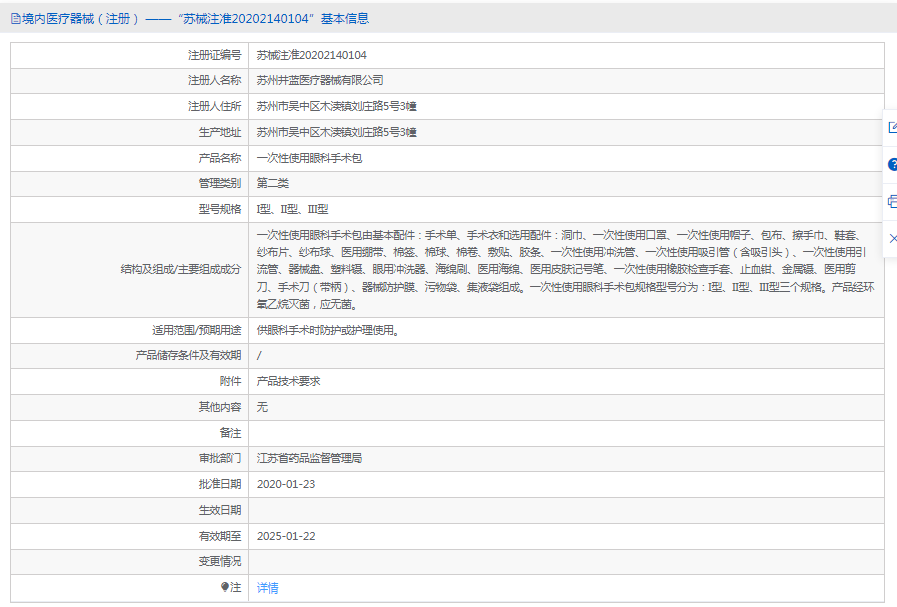Viewport: 897px width, 607px height.
Task: Click the printer icon on right sidebar
Action: 892,201
